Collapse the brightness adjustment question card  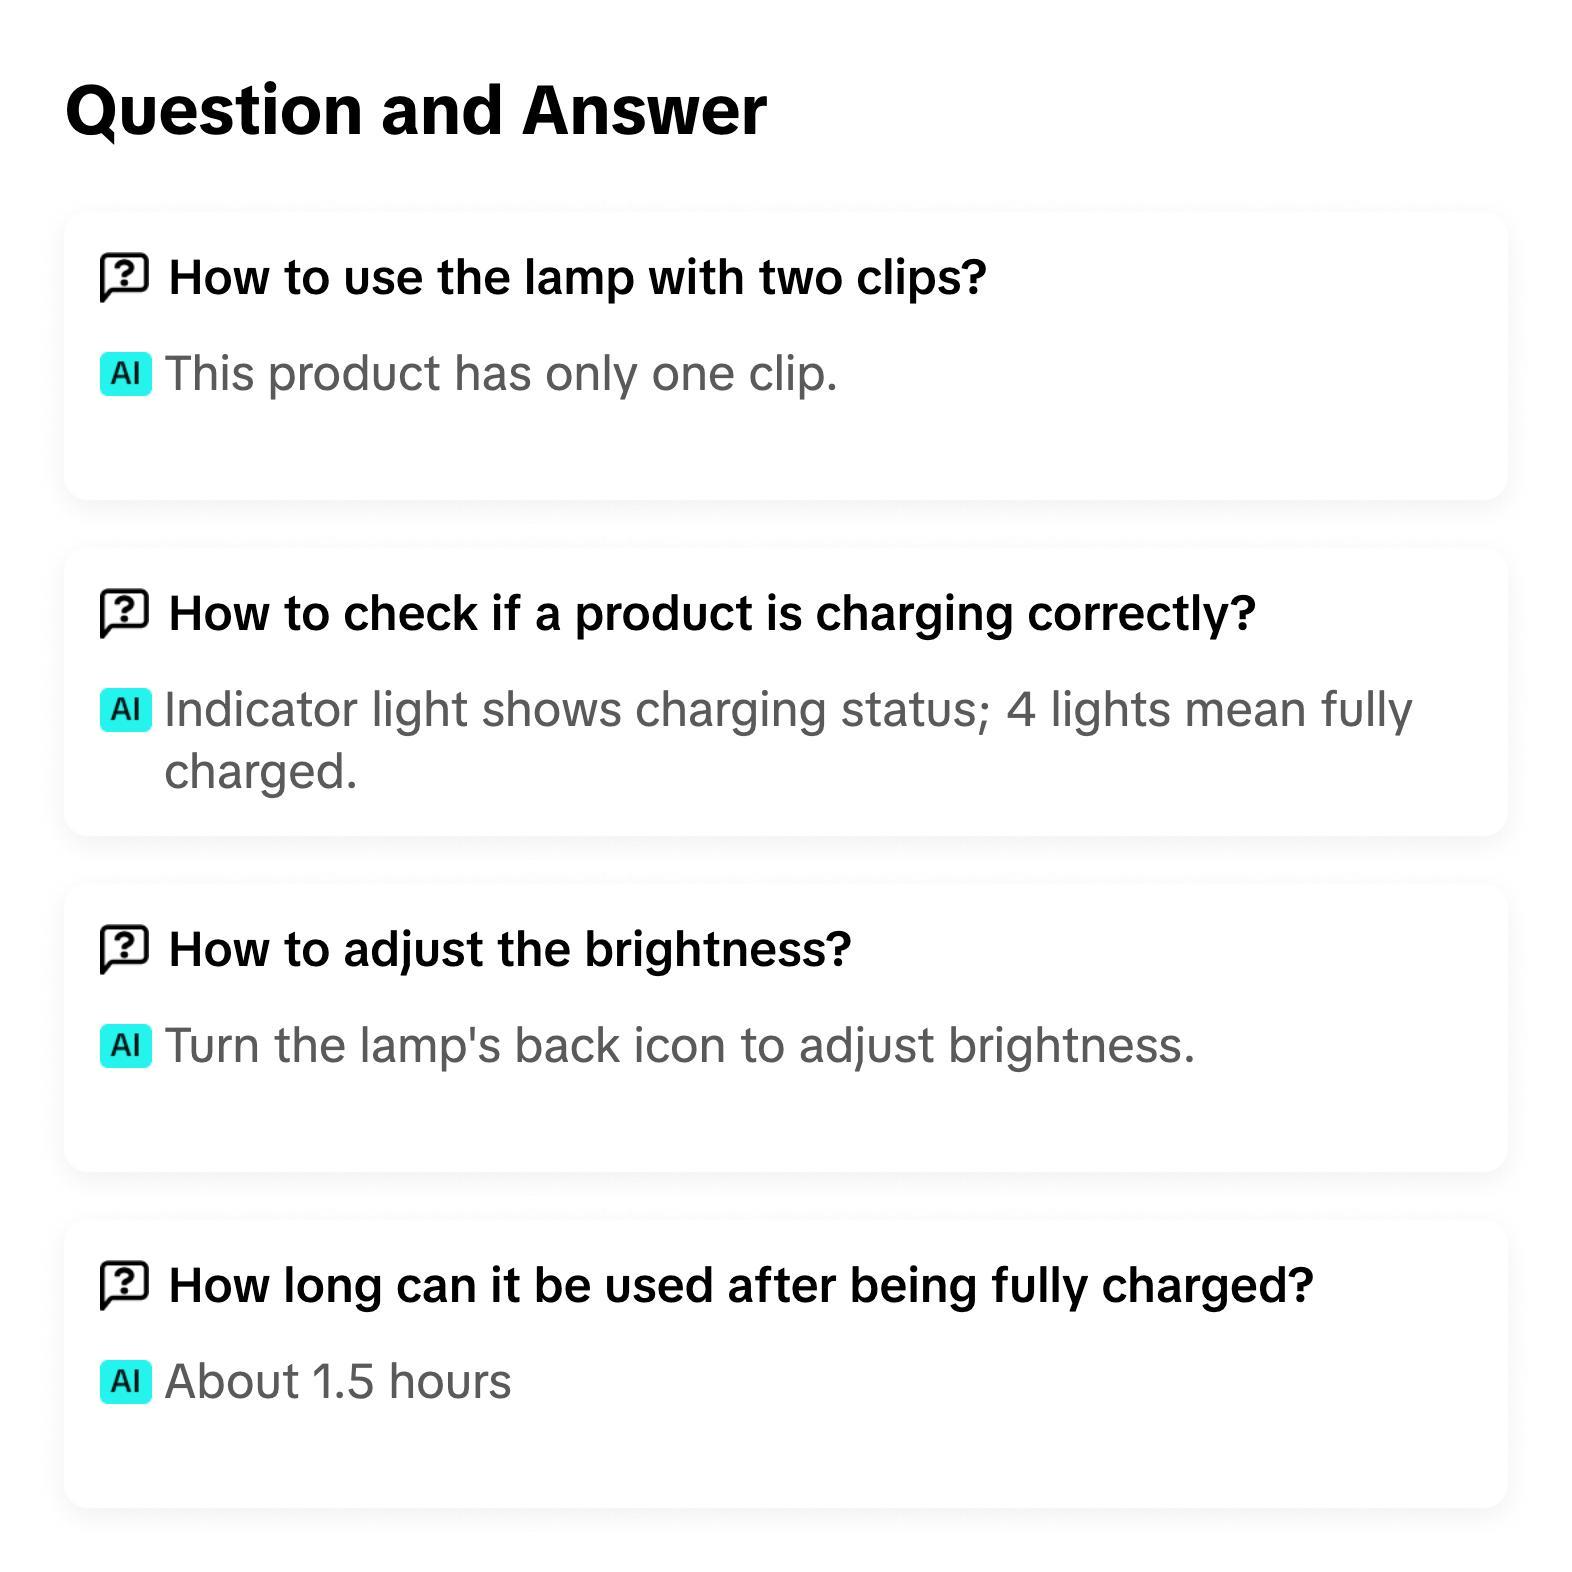(x=511, y=949)
